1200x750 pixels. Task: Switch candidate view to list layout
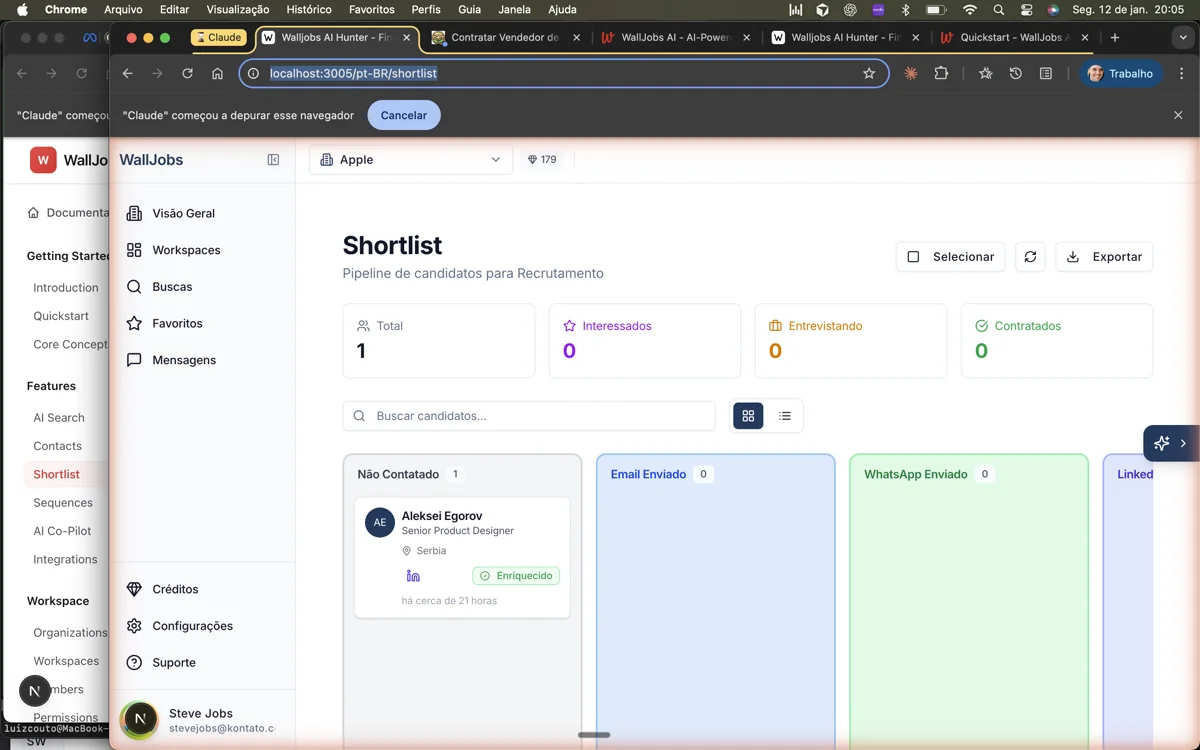[786, 415]
